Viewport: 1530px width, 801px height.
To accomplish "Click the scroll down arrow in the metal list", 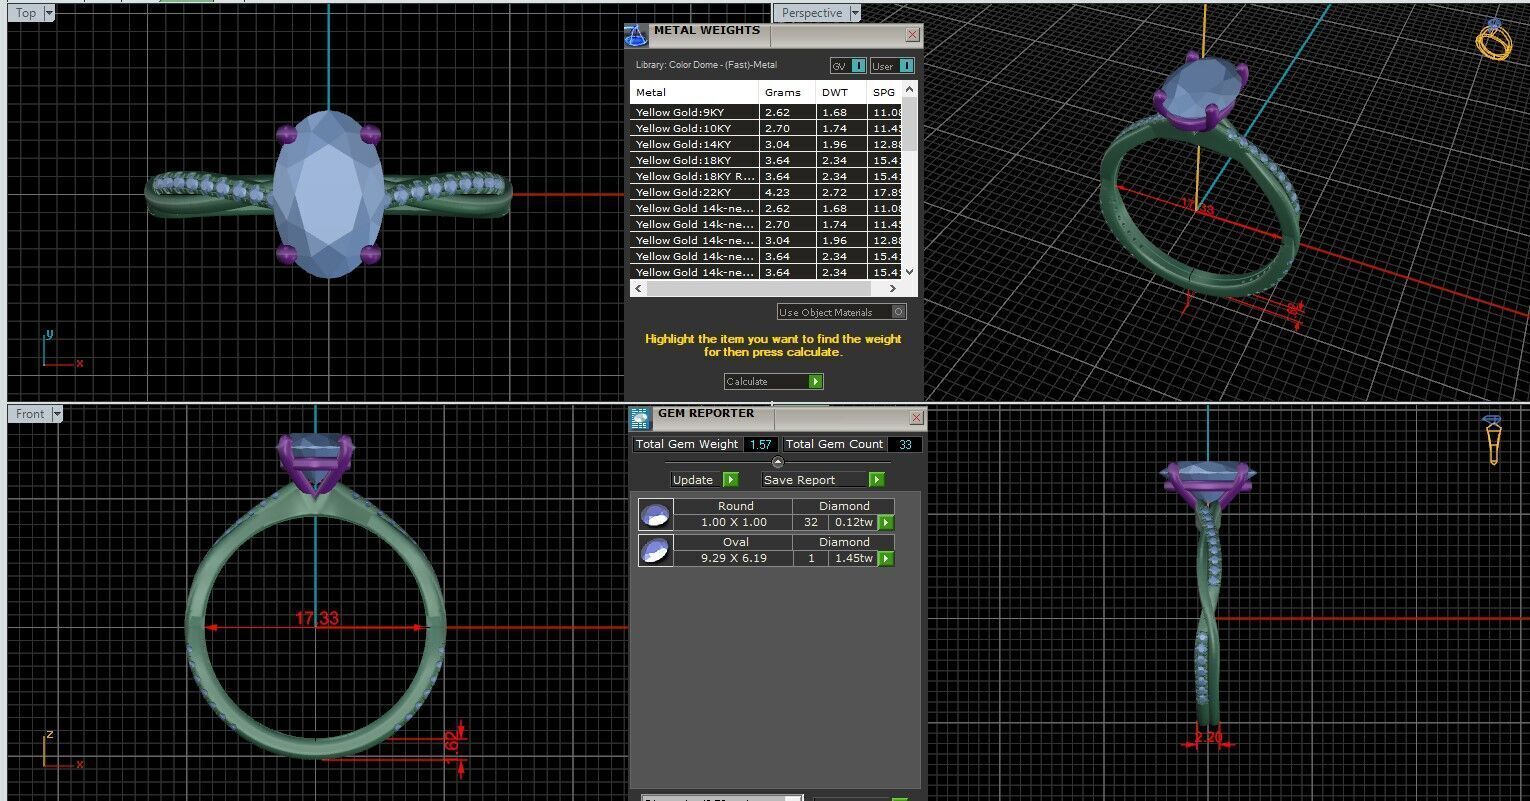I will click(909, 272).
